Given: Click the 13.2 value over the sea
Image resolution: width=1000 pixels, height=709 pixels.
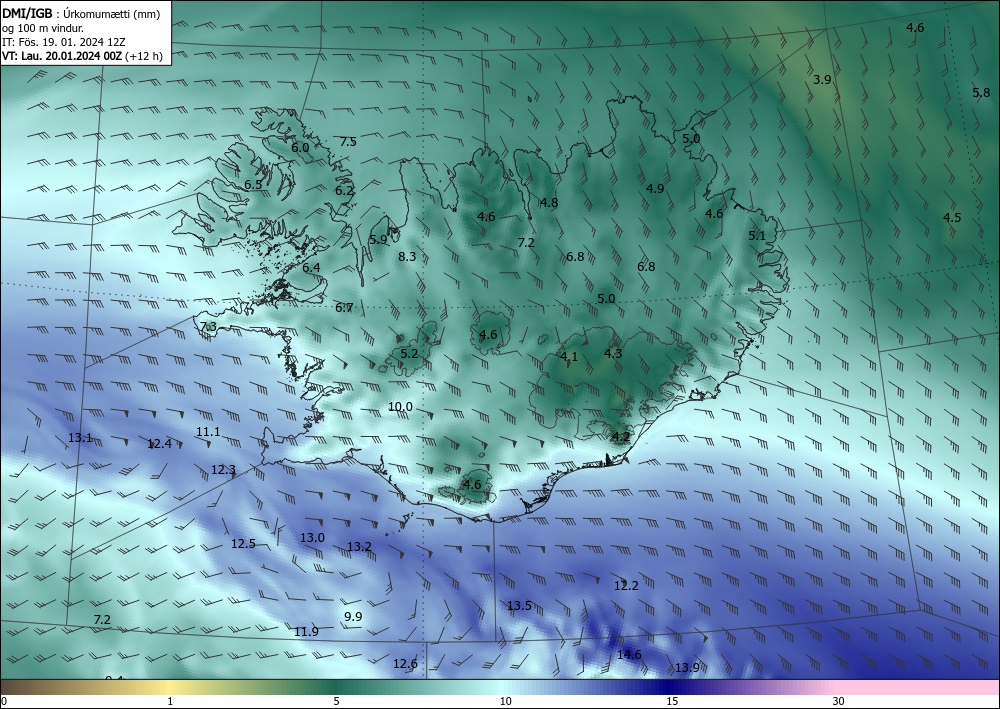Looking at the screenshot, I should [359, 546].
